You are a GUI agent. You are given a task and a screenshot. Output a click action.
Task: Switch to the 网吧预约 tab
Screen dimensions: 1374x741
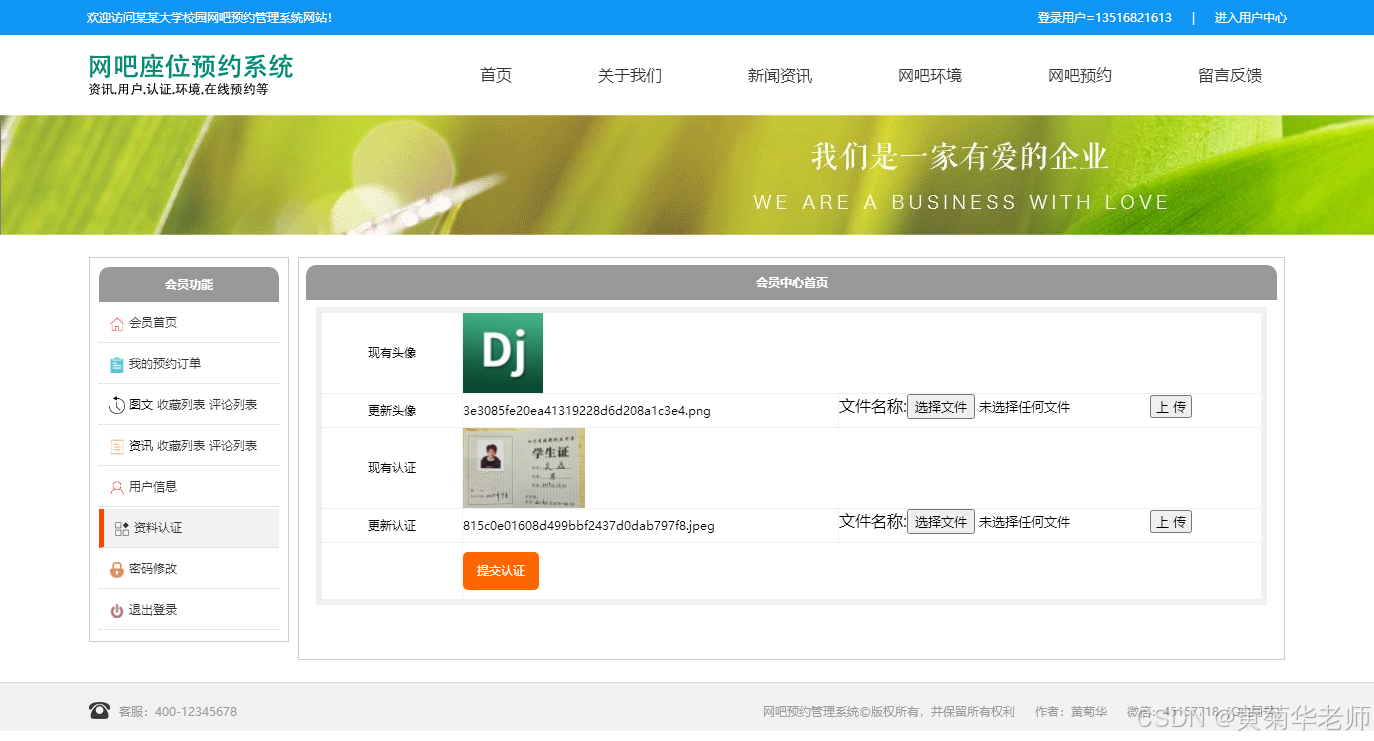pyautogui.click(x=1079, y=74)
